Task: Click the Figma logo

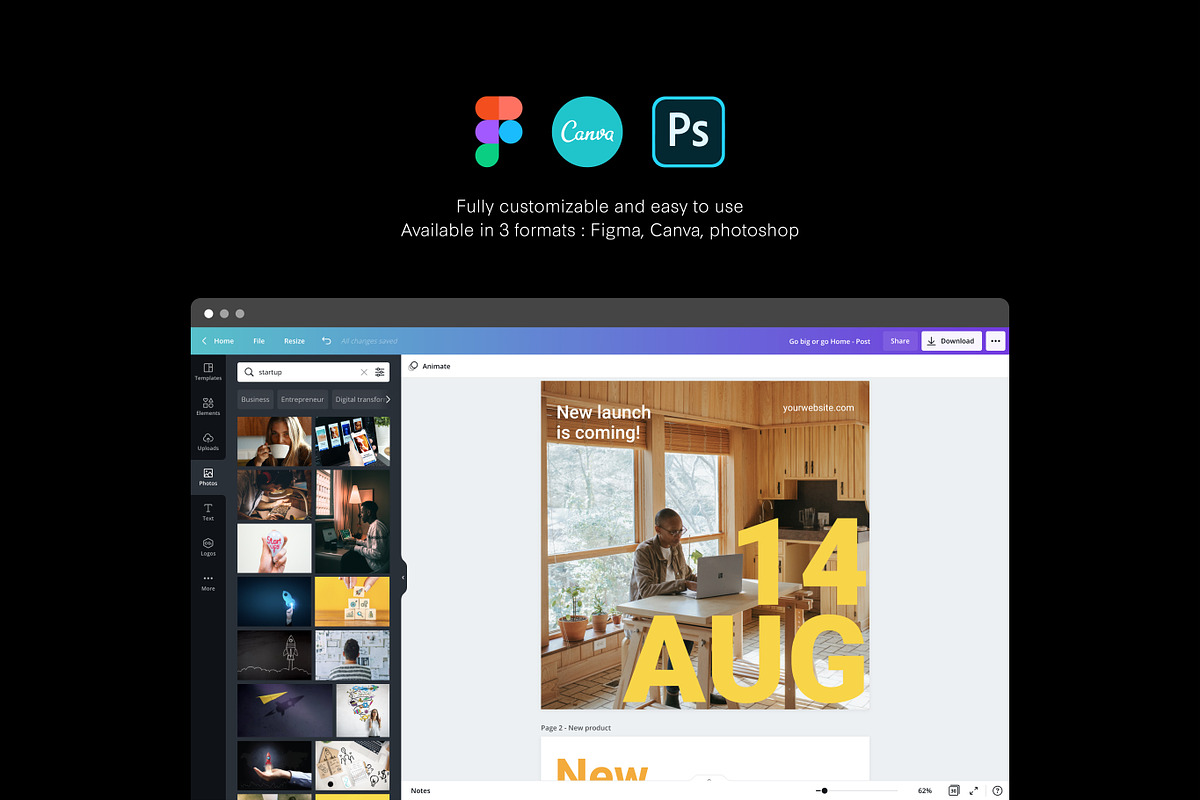Action: (499, 131)
